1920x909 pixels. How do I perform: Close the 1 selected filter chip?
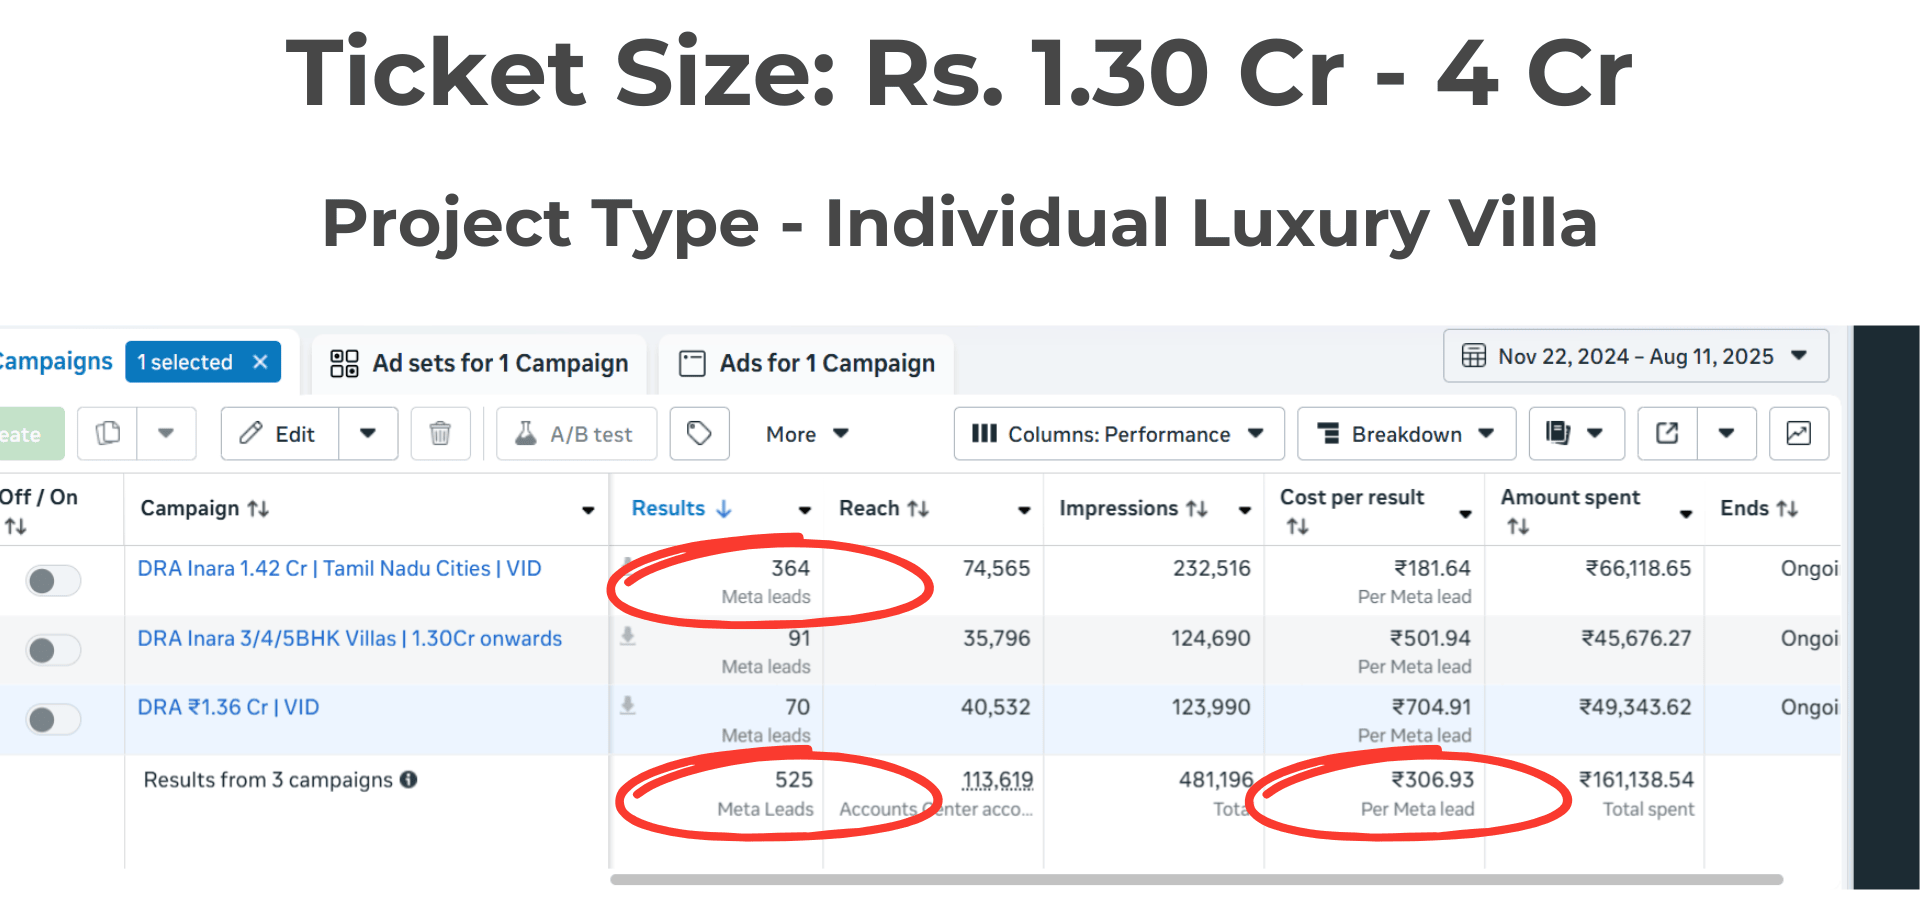260,362
